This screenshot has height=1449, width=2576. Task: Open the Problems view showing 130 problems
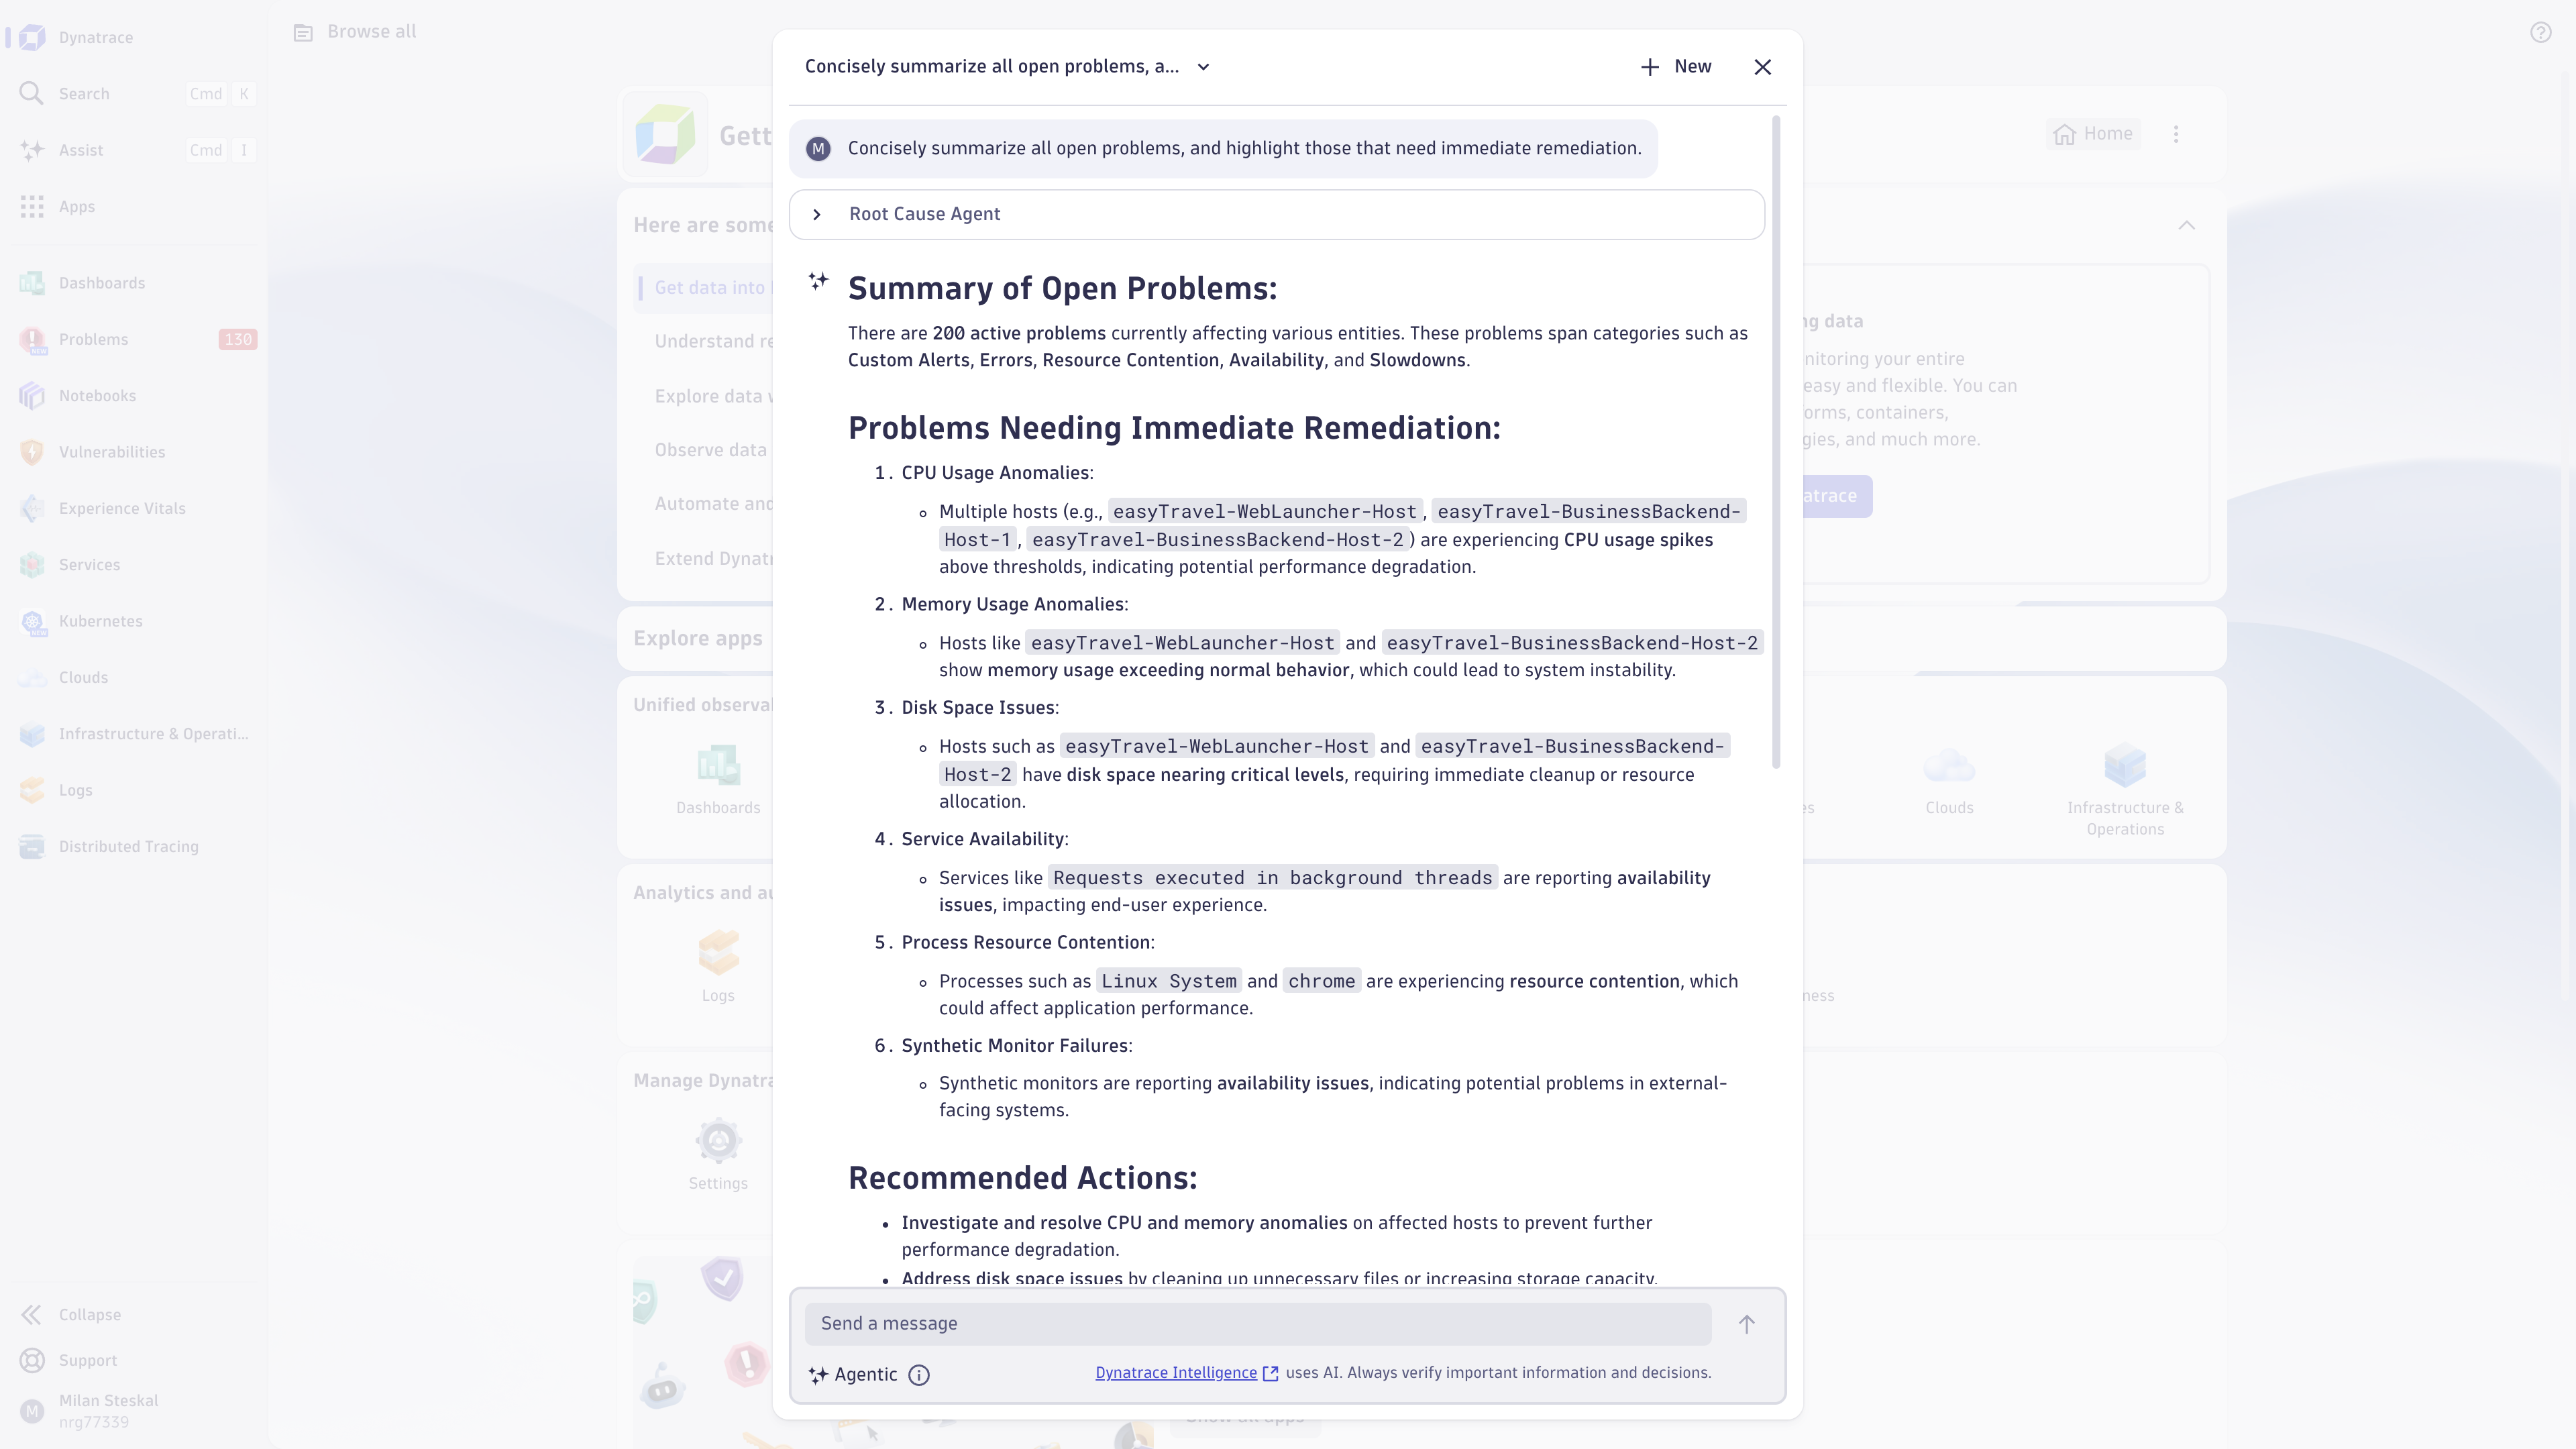[93, 339]
